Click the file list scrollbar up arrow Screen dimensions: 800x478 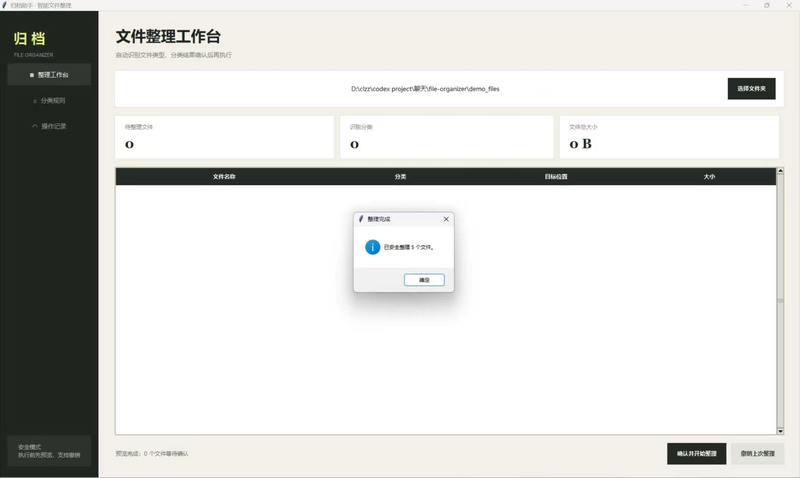coord(780,171)
